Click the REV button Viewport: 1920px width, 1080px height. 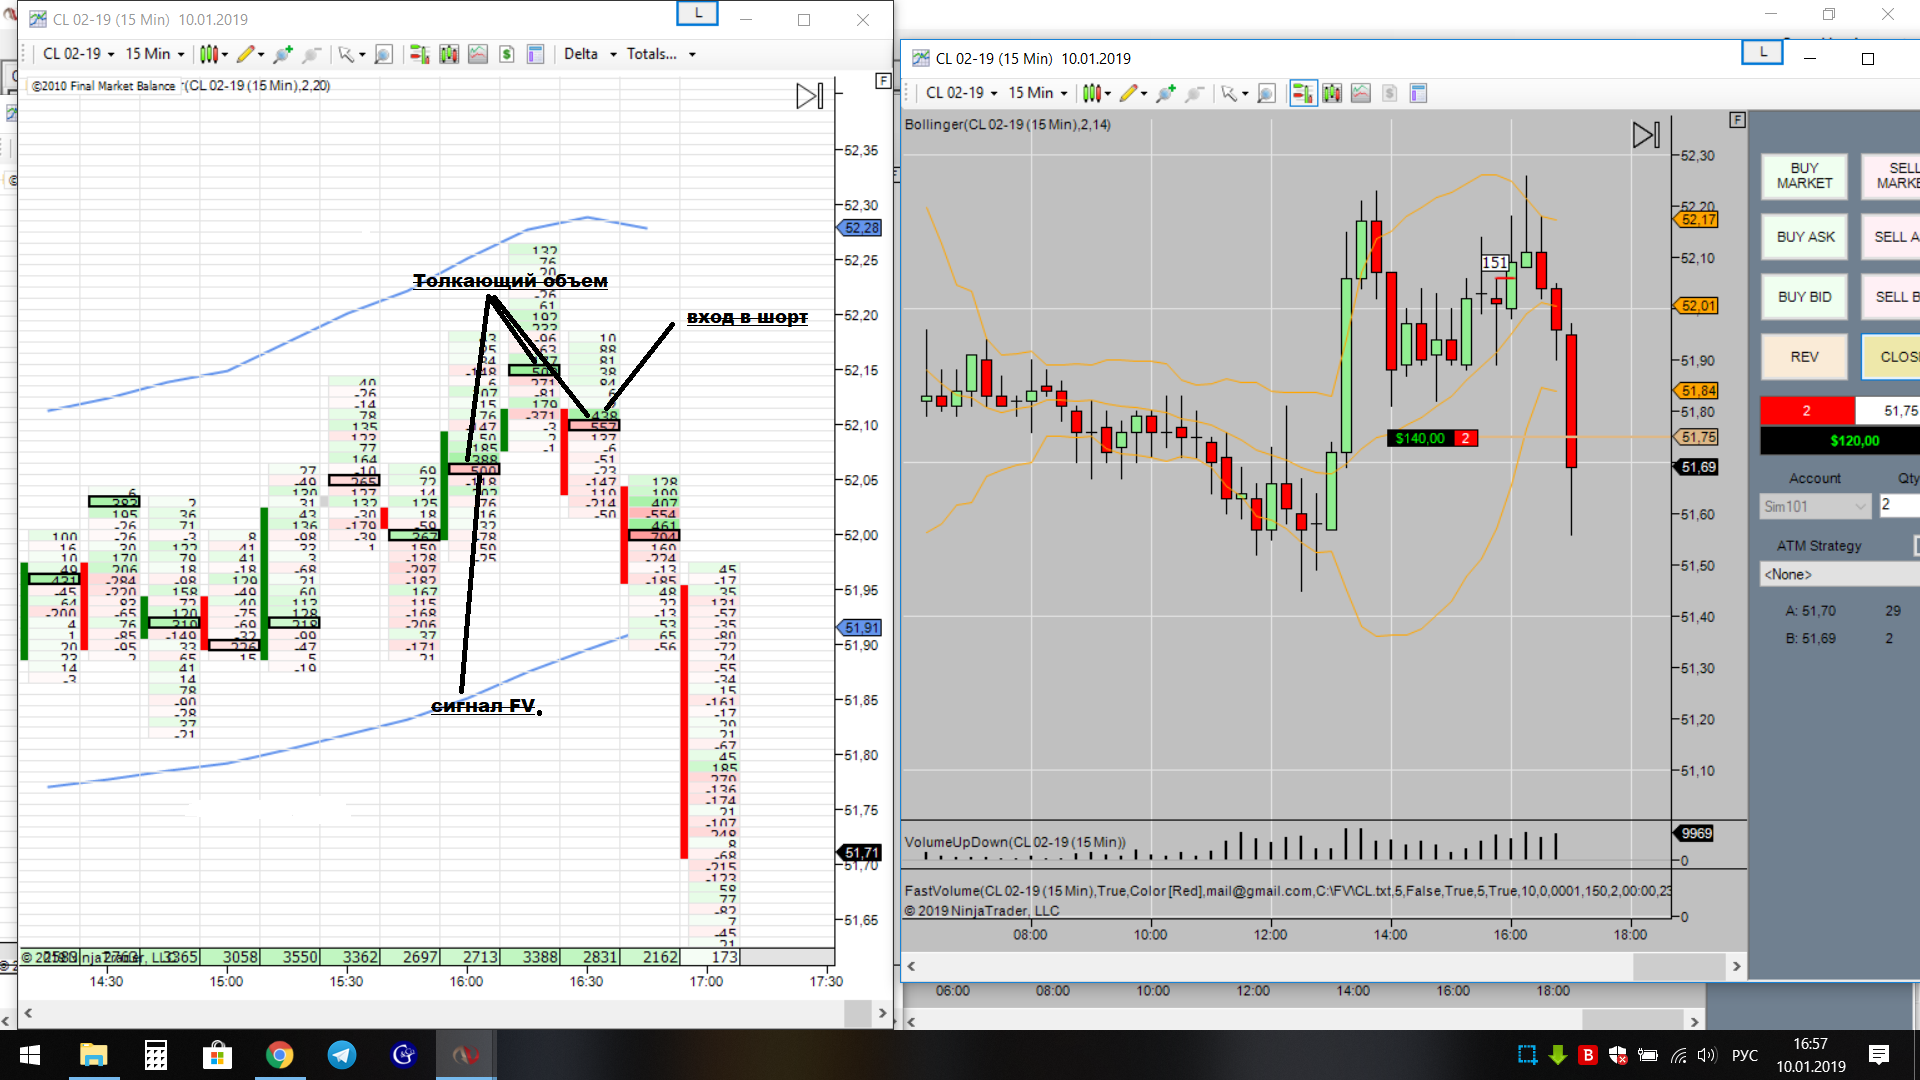click(x=1804, y=357)
